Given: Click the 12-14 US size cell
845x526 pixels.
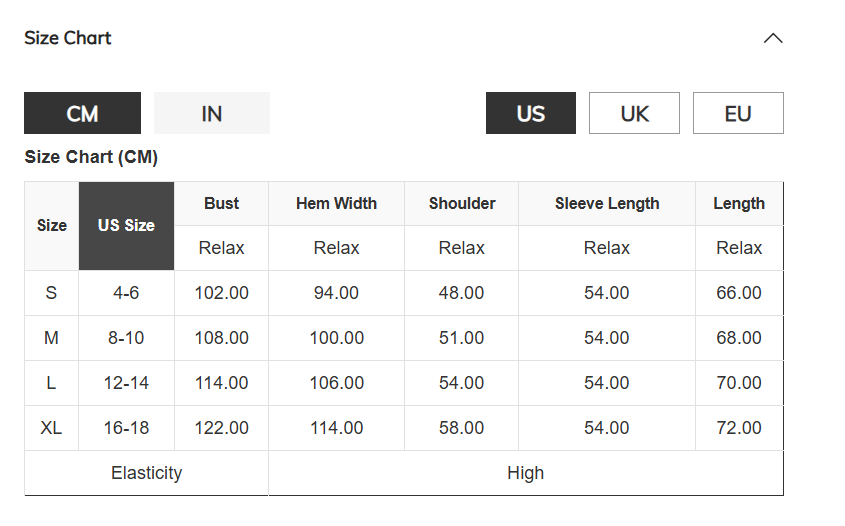Looking at the screenshot, I should pos(127,383).
